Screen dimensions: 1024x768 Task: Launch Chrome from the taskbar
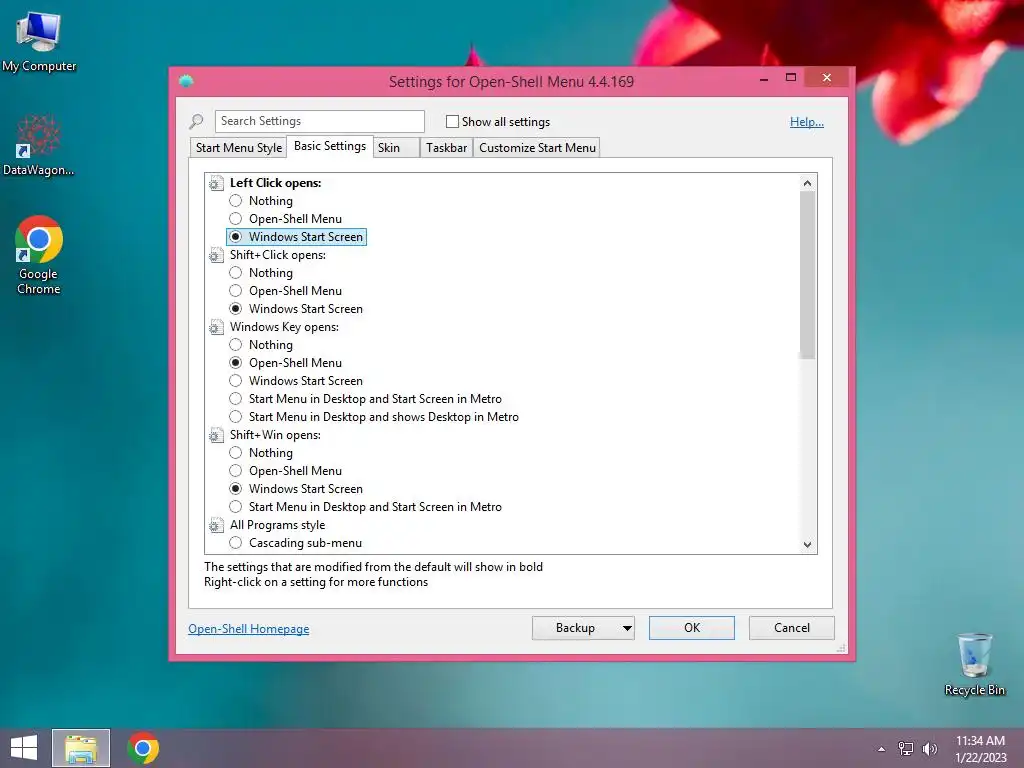[143, 748]
